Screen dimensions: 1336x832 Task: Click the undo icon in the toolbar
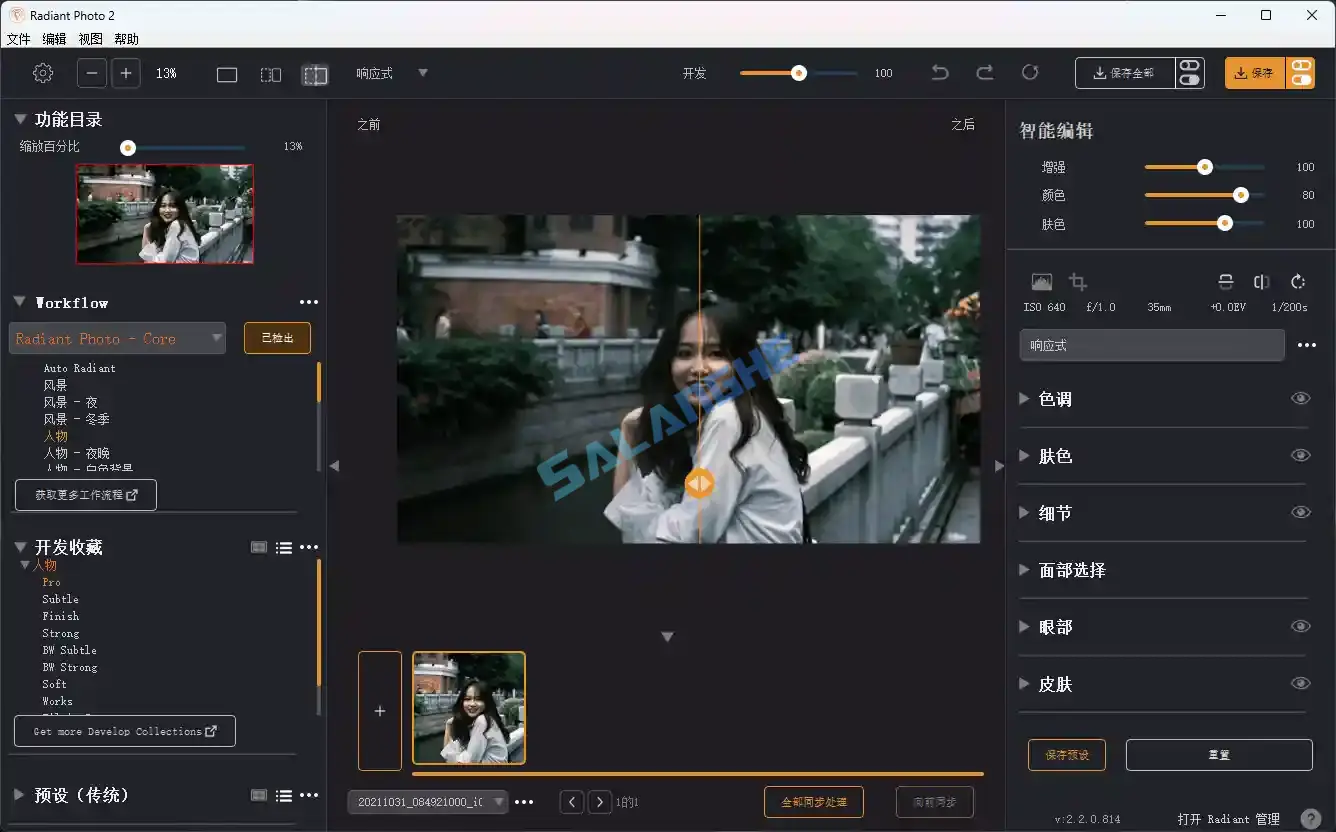[x=939, y=72]
